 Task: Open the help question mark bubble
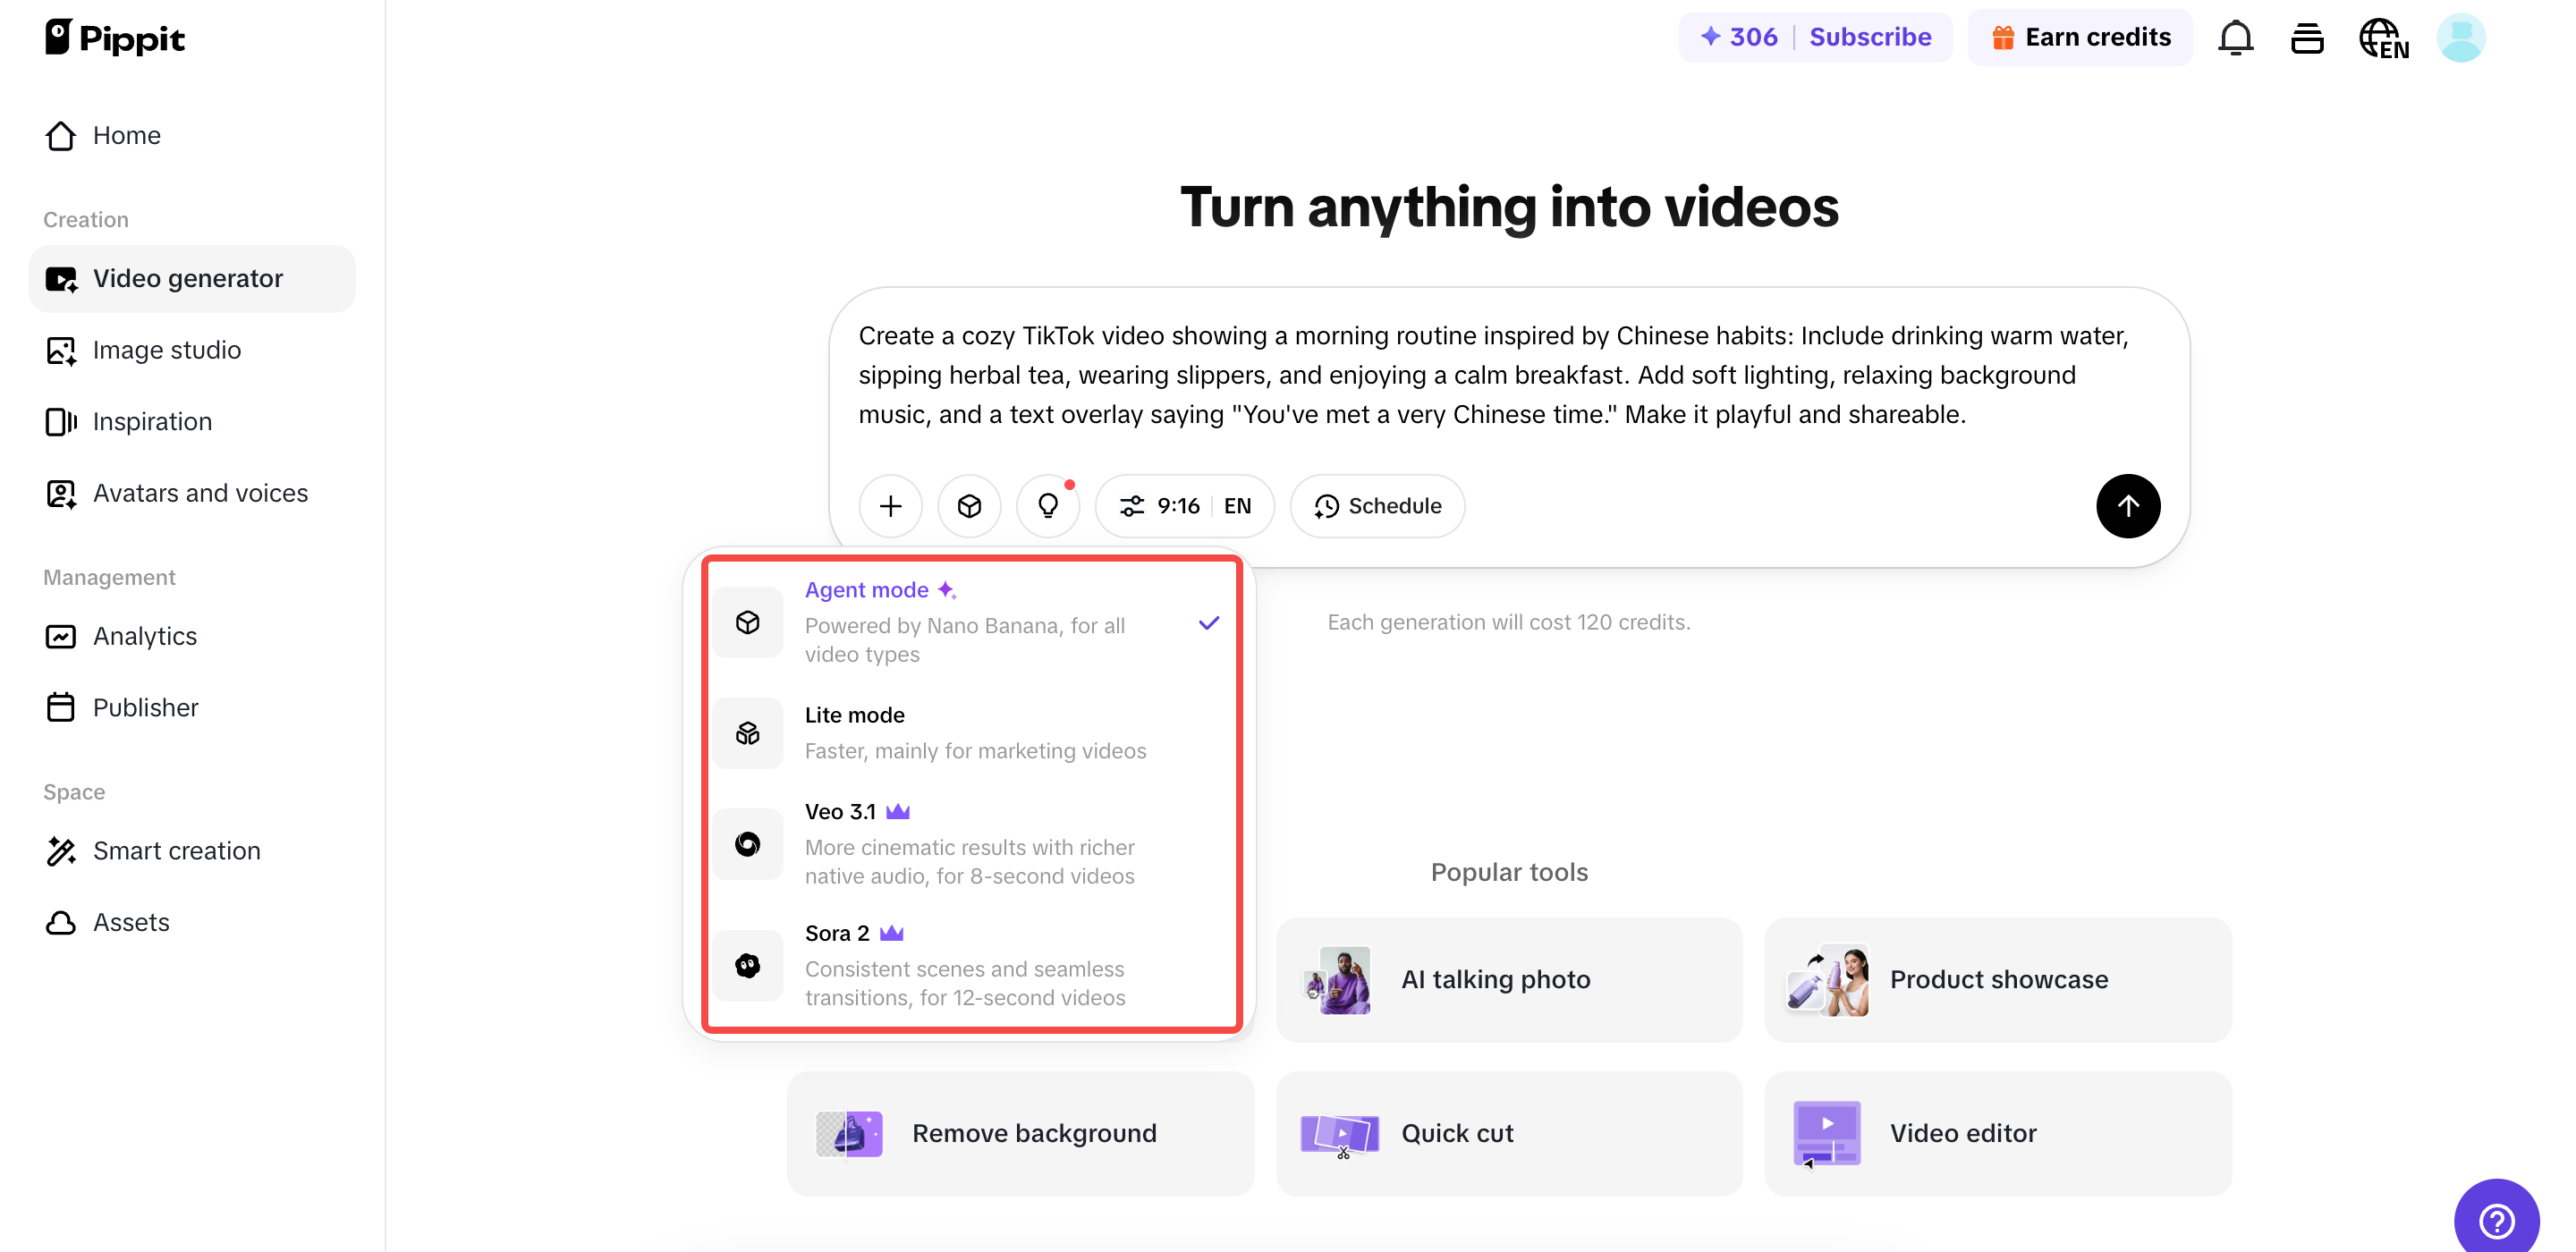tap(2496, 1220)
